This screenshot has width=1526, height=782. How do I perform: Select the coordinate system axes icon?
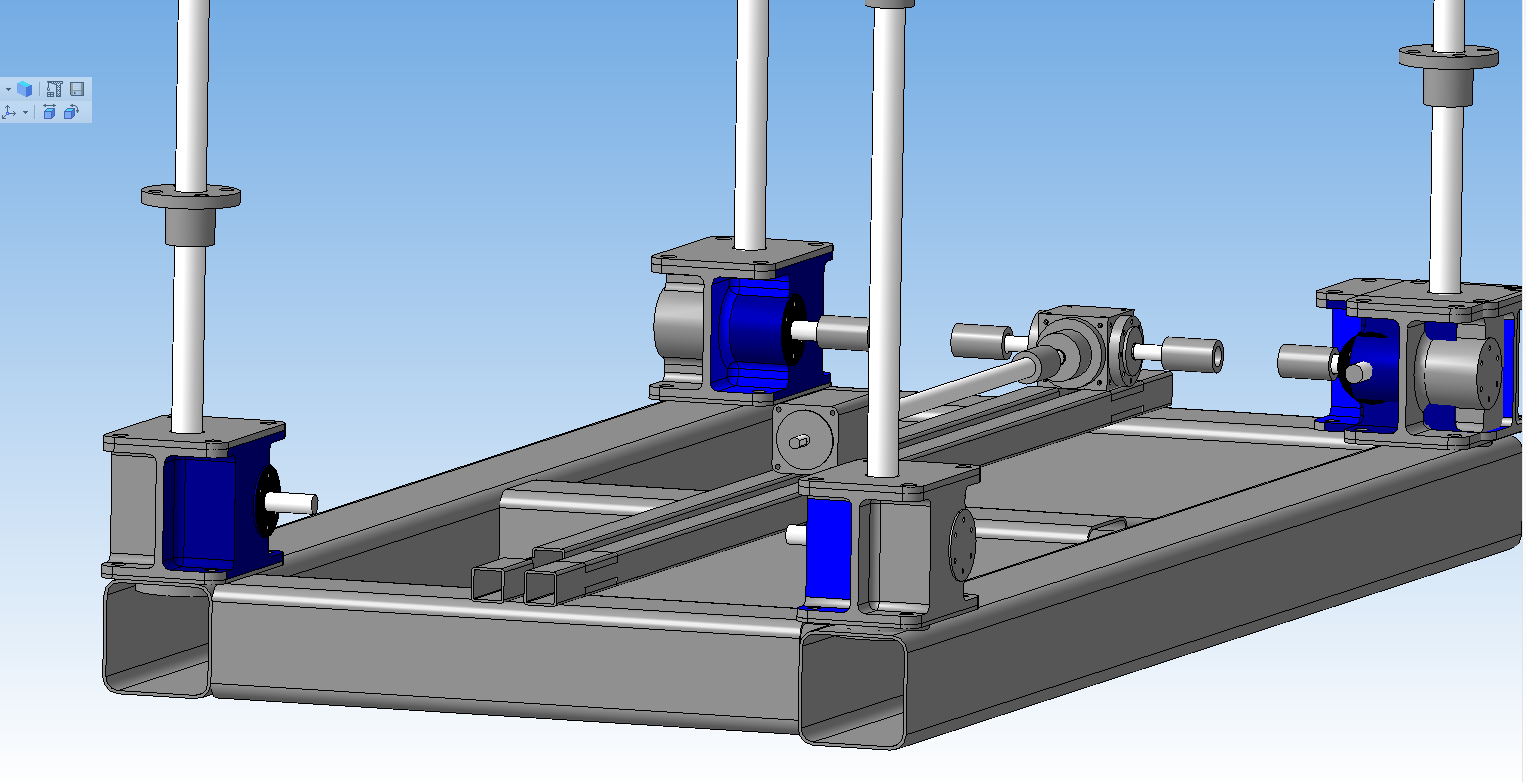tap(9, 112)
